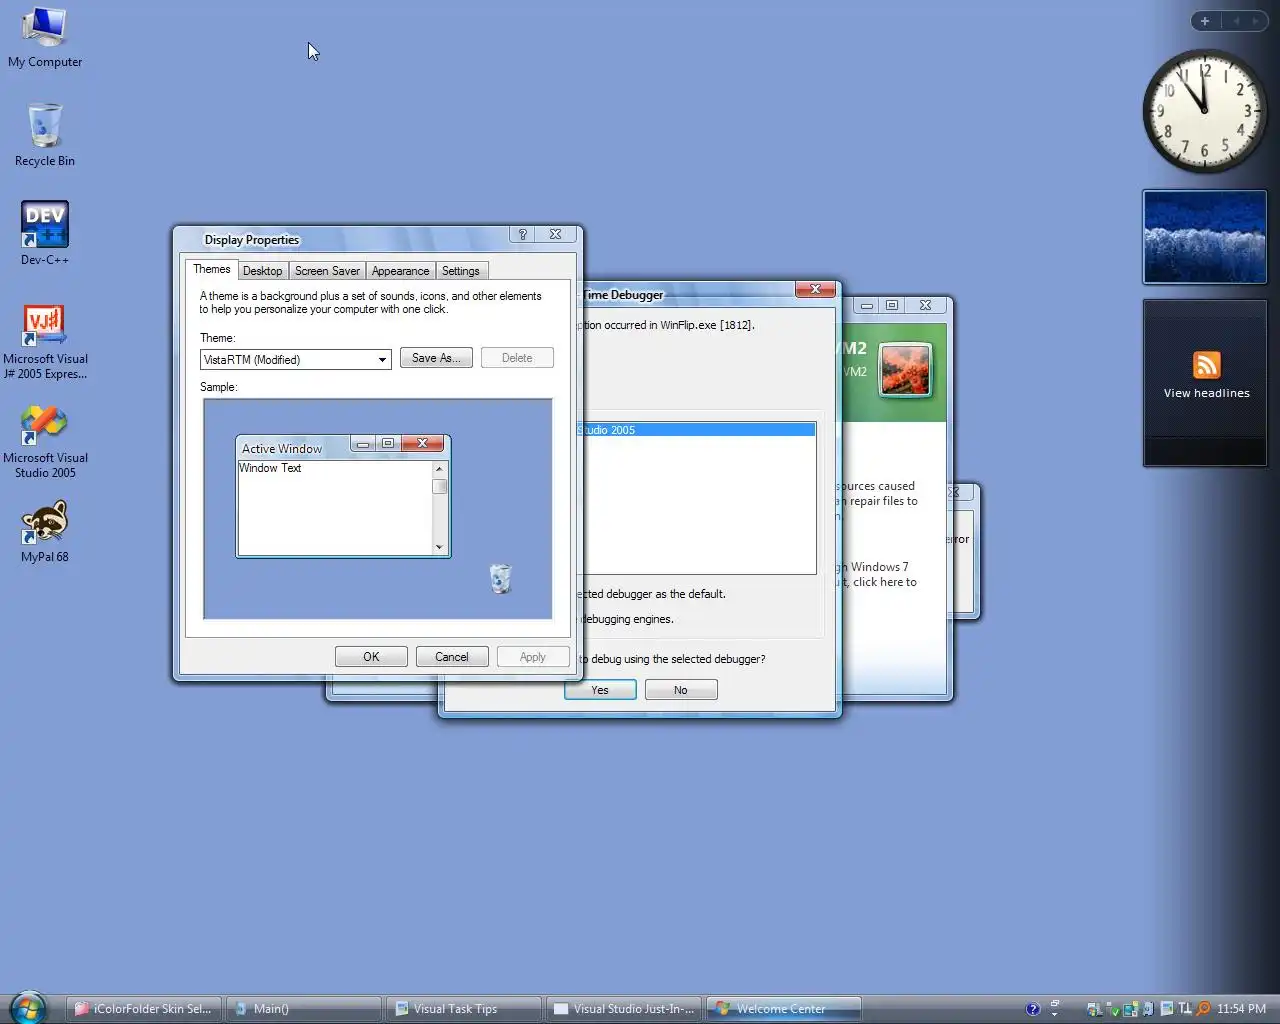Click the blue help question mark tray icon

pos(1033,1009)
